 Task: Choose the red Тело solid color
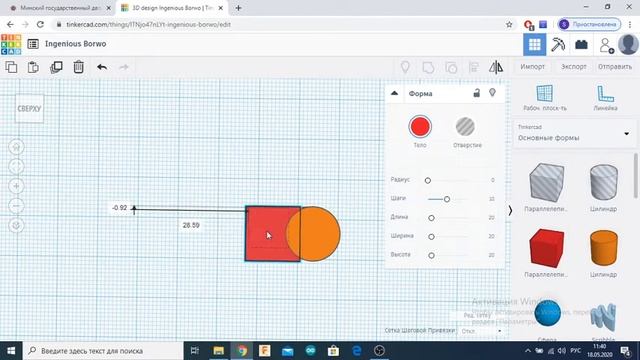coord(420,127)
